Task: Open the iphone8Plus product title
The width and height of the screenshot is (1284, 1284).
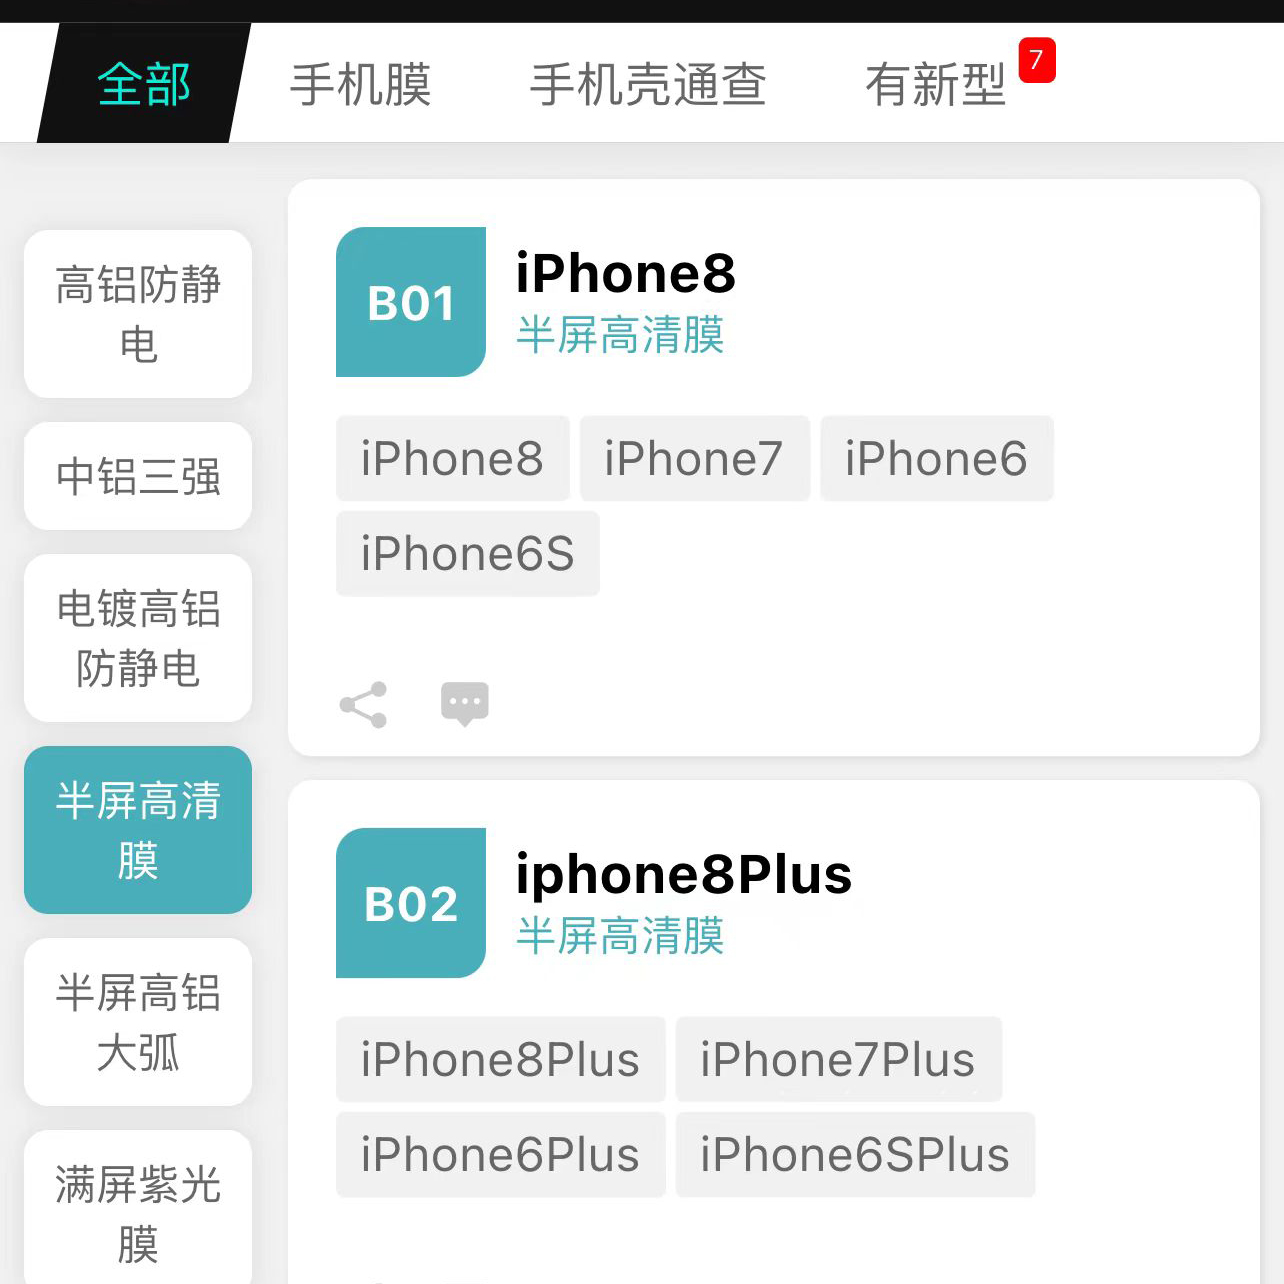Action: coord(684,875)
